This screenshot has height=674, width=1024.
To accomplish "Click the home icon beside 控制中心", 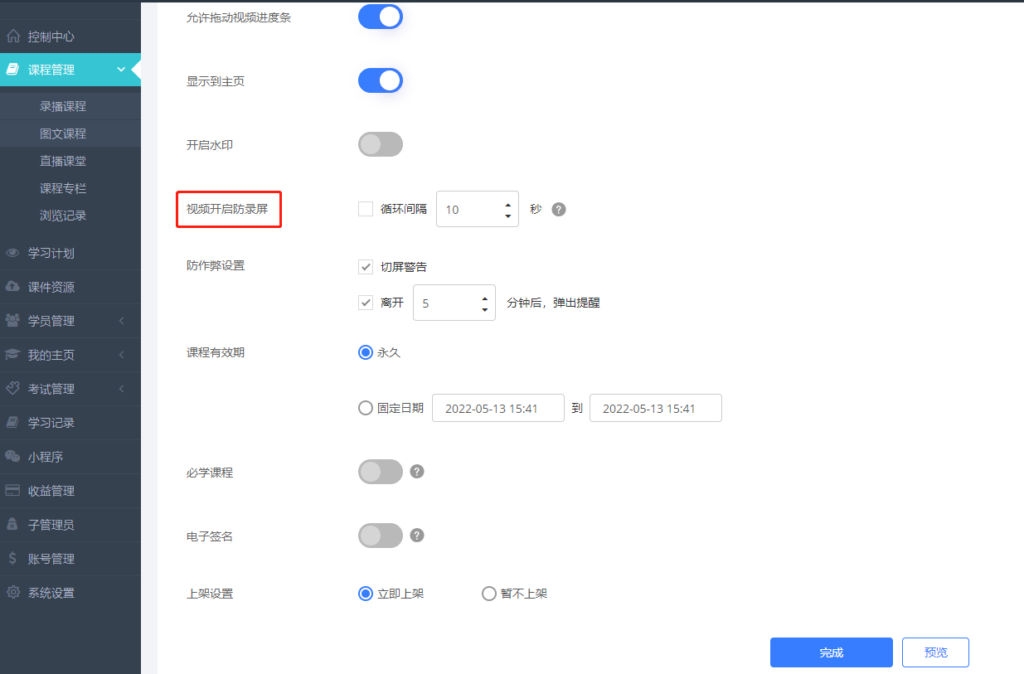I will [13, 37].
